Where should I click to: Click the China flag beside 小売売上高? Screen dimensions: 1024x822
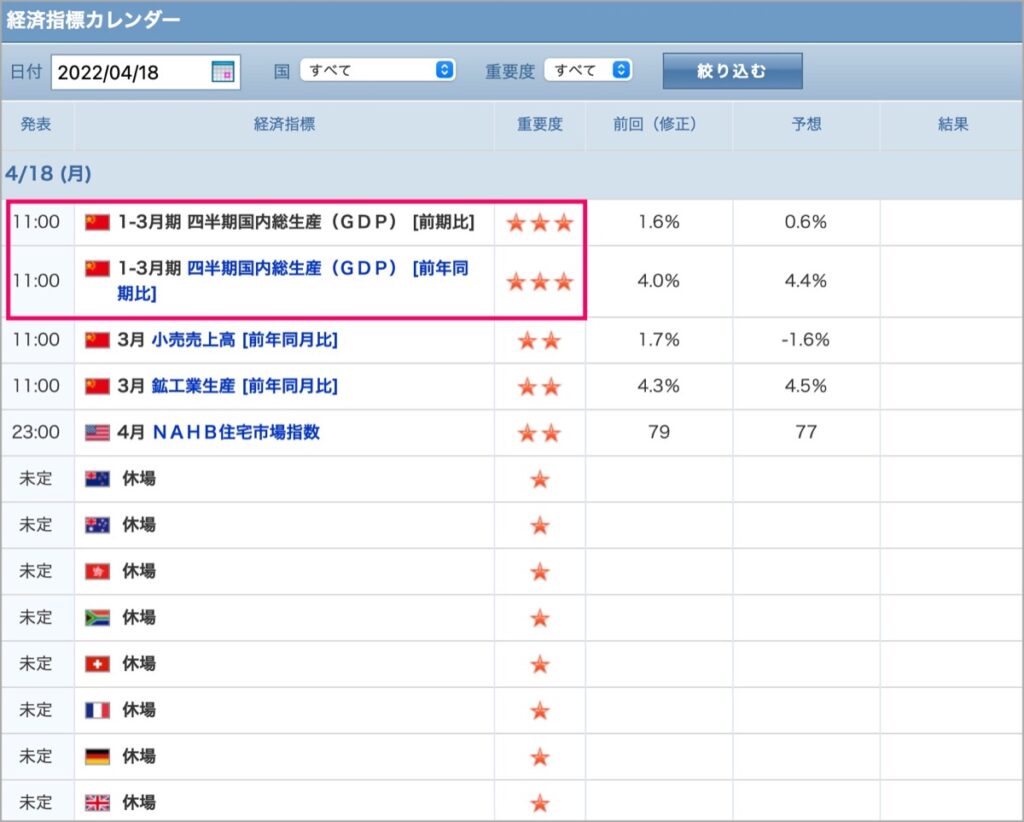97,340
